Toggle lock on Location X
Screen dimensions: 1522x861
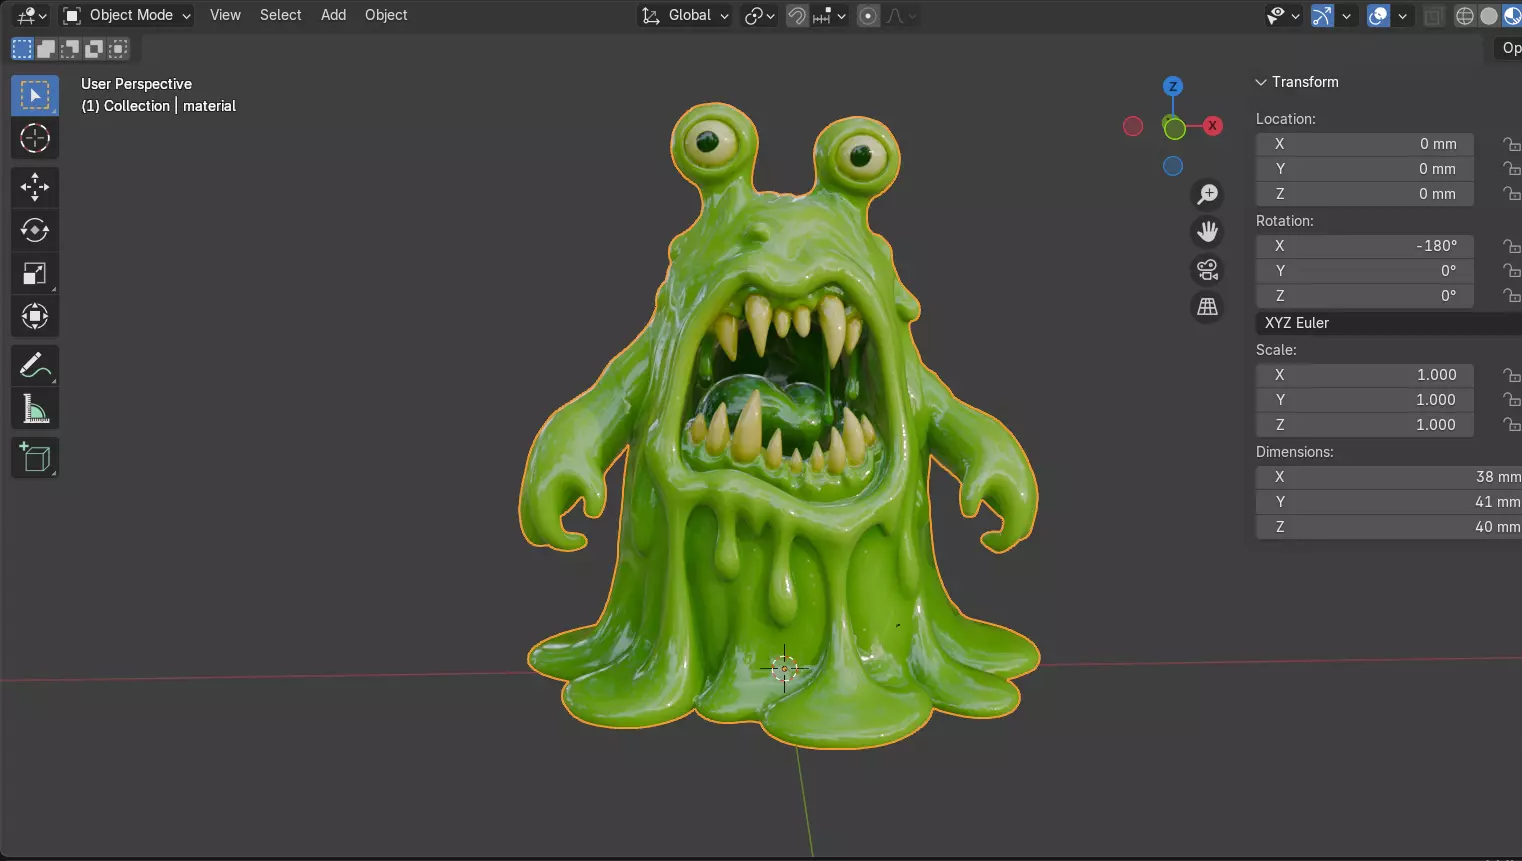(x=1511, y=144)
